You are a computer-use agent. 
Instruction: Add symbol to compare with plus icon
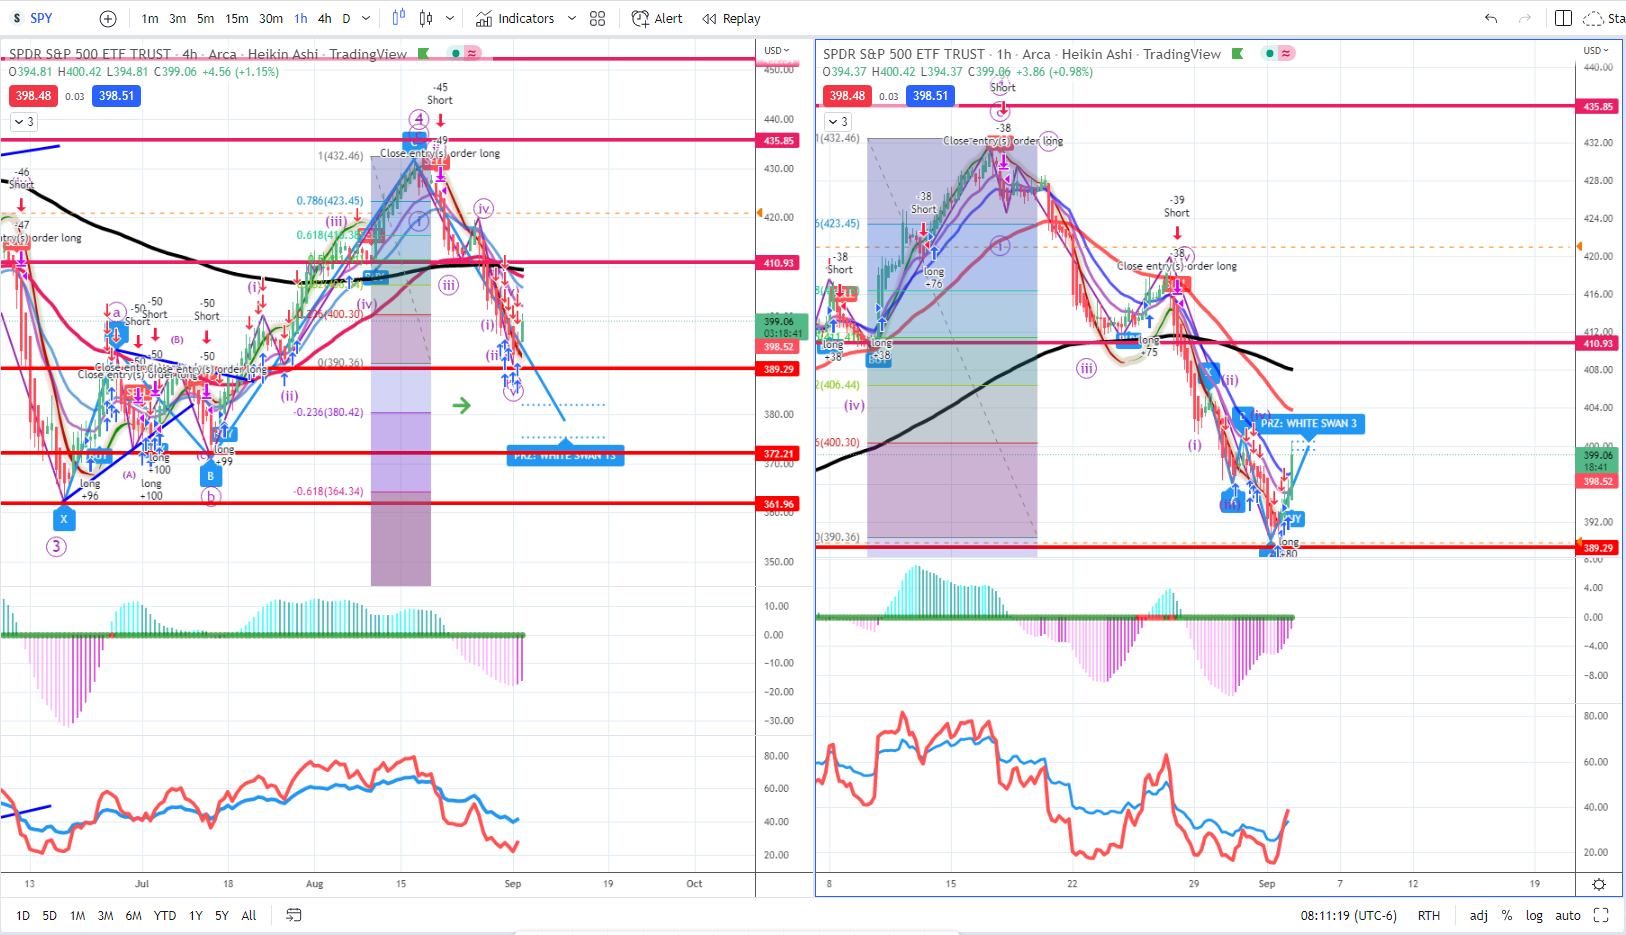click(108, 18)
